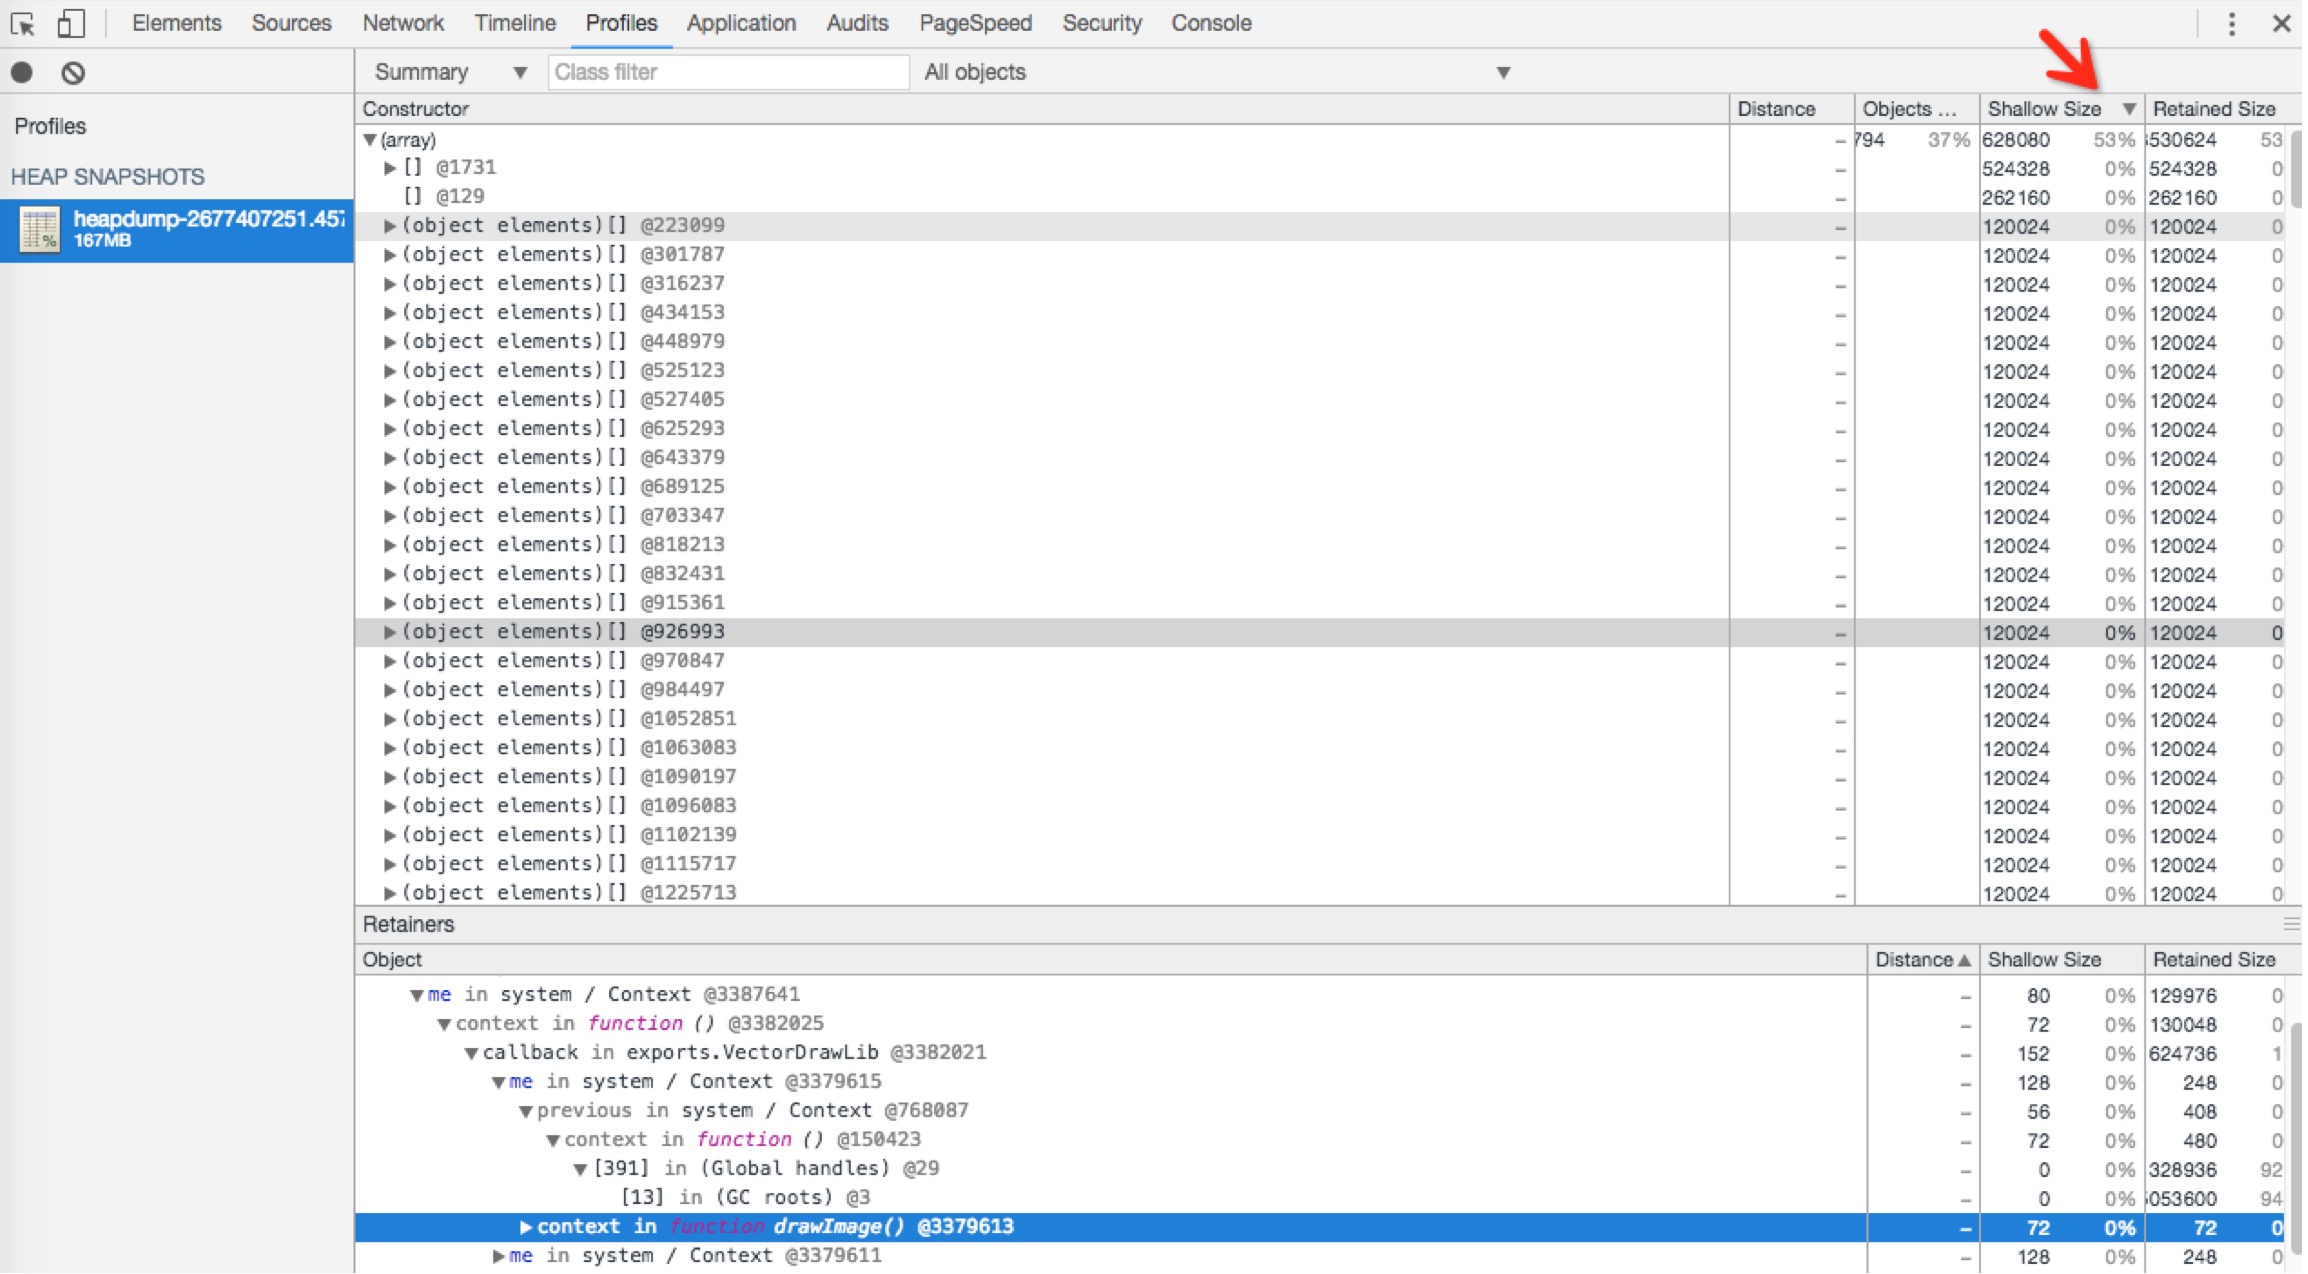Sort retainers by Object column
Image resolution: width=2308 pixels, height=1274 pixels.
point(1110,960)
